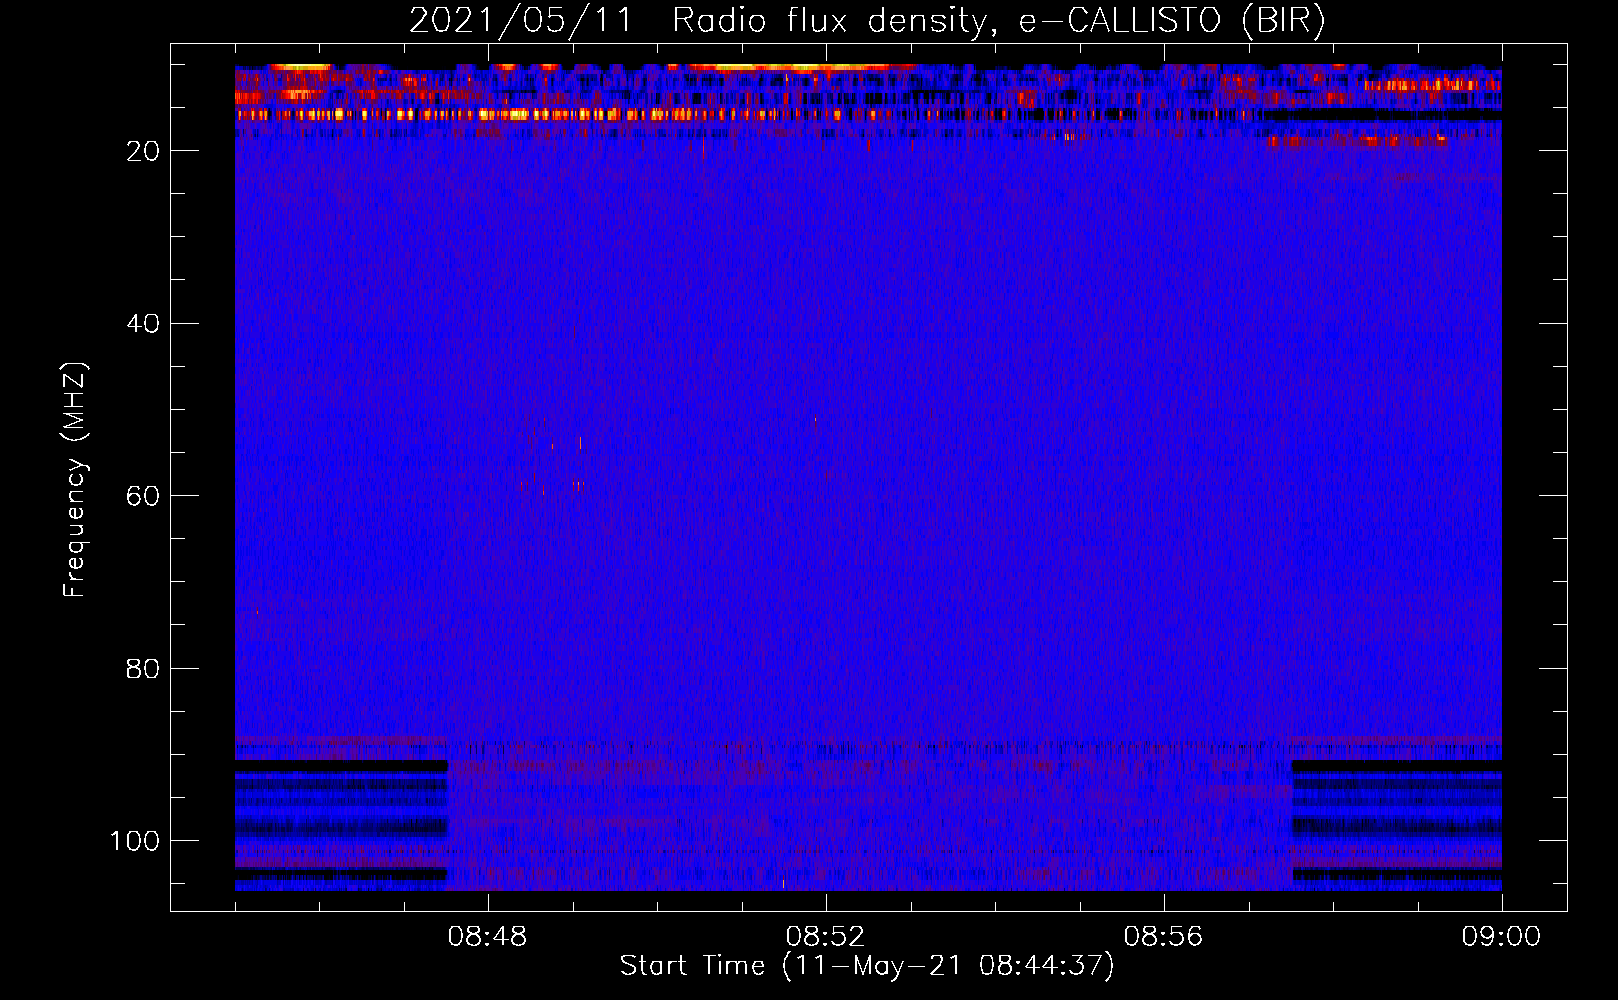
Task: Click the "08:48" time tick label
Action: 487,937
